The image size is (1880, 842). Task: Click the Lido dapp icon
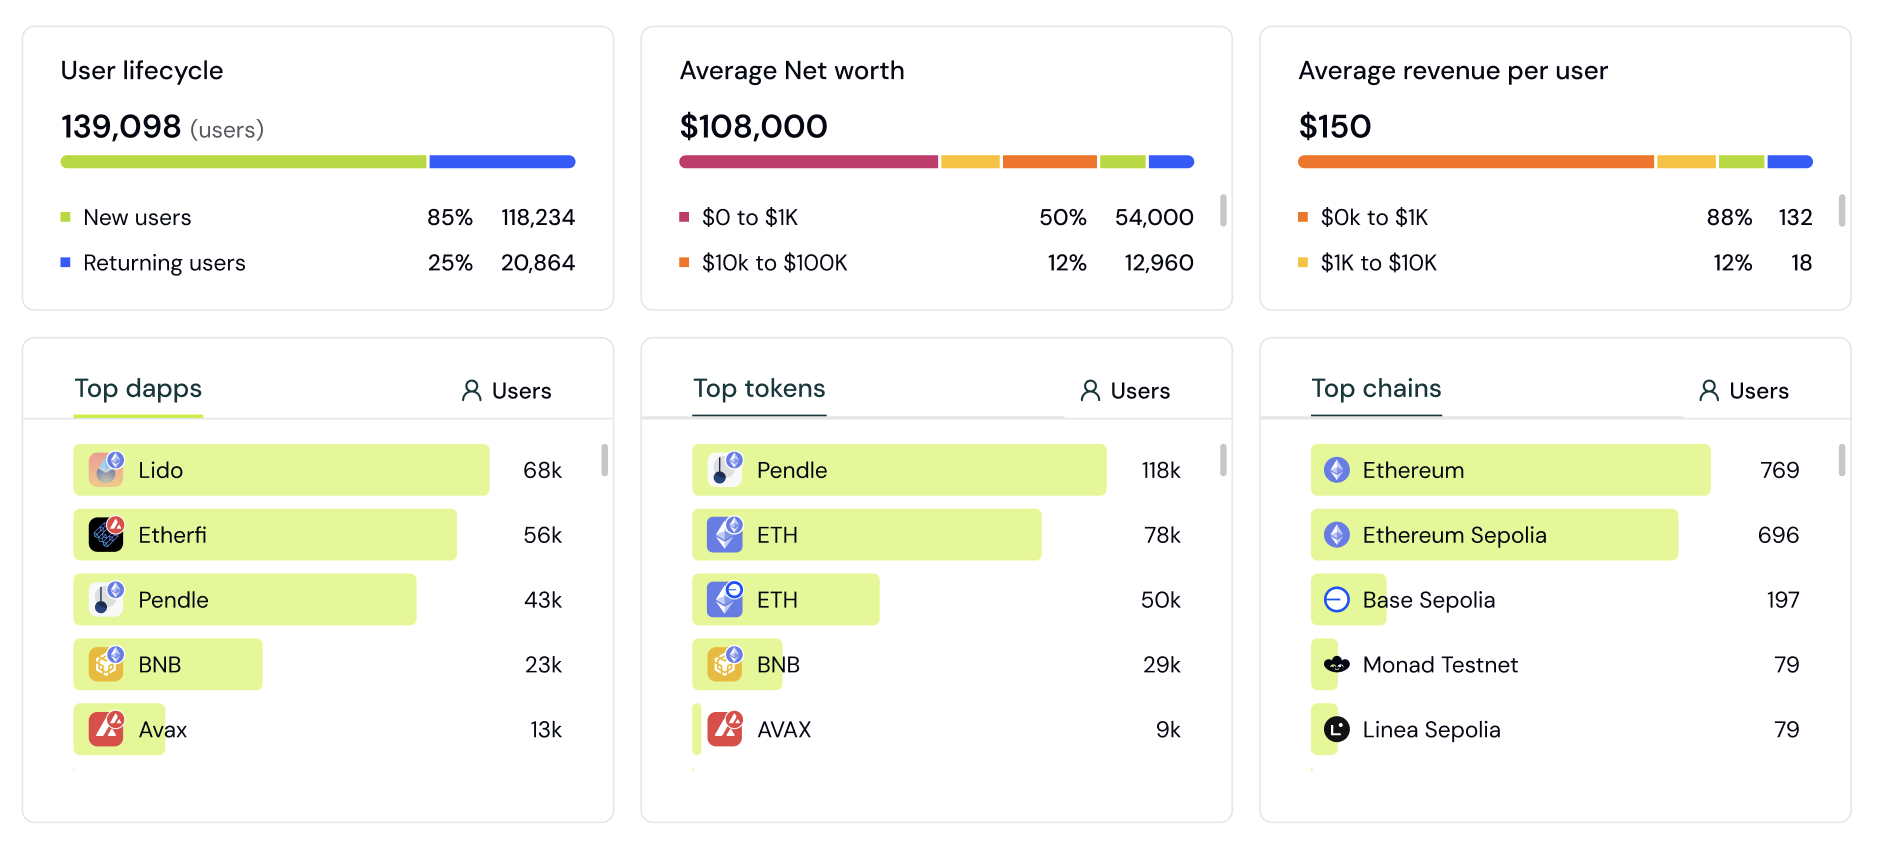[x=106, y=469]
